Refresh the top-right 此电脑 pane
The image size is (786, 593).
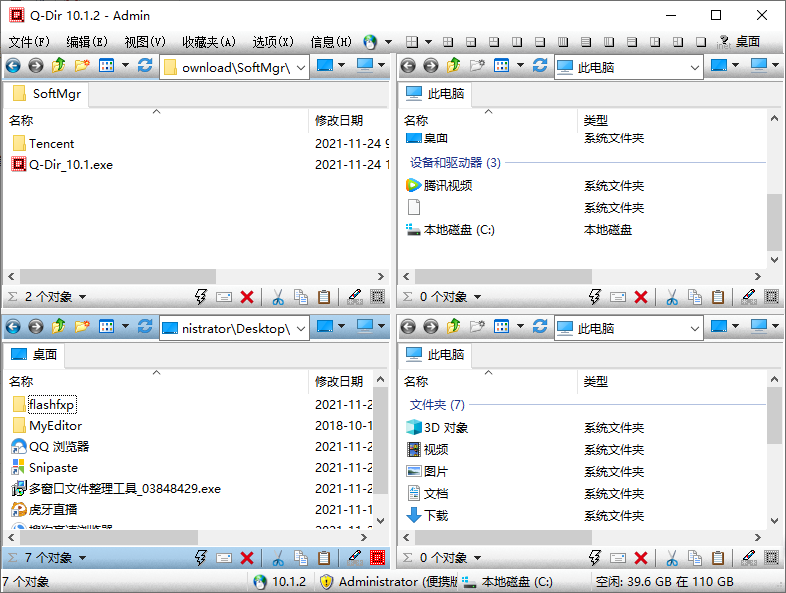click(x=540, y=66)
